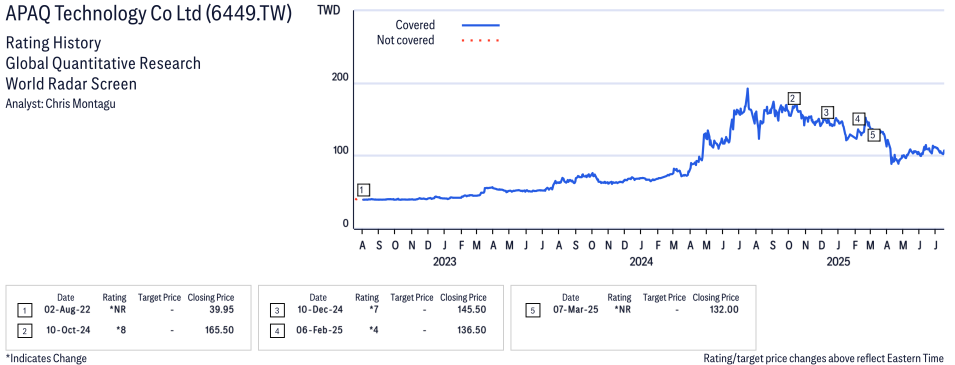Image resolution: width=955 pixels, height=365 pixels.
Task: Click numbered box 2 beside 10-Oct-24
Action: (24, 330)
